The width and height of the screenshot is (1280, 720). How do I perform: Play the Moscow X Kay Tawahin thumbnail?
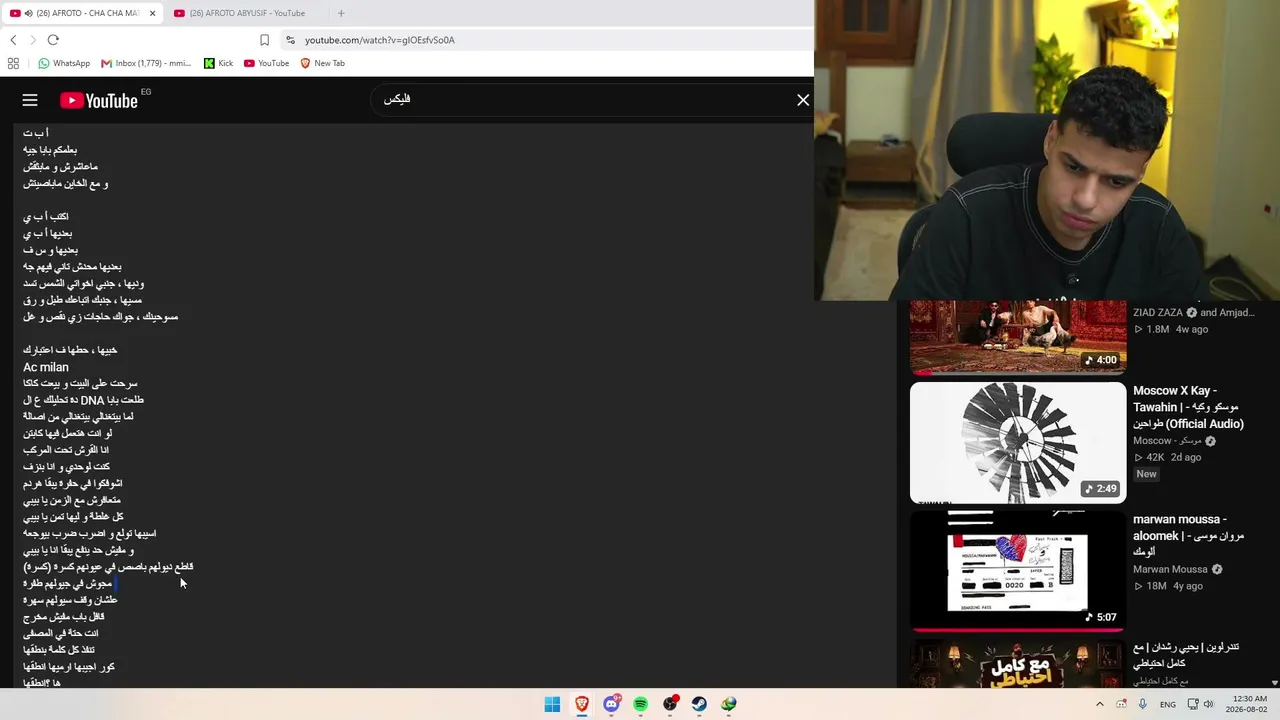1018,442
